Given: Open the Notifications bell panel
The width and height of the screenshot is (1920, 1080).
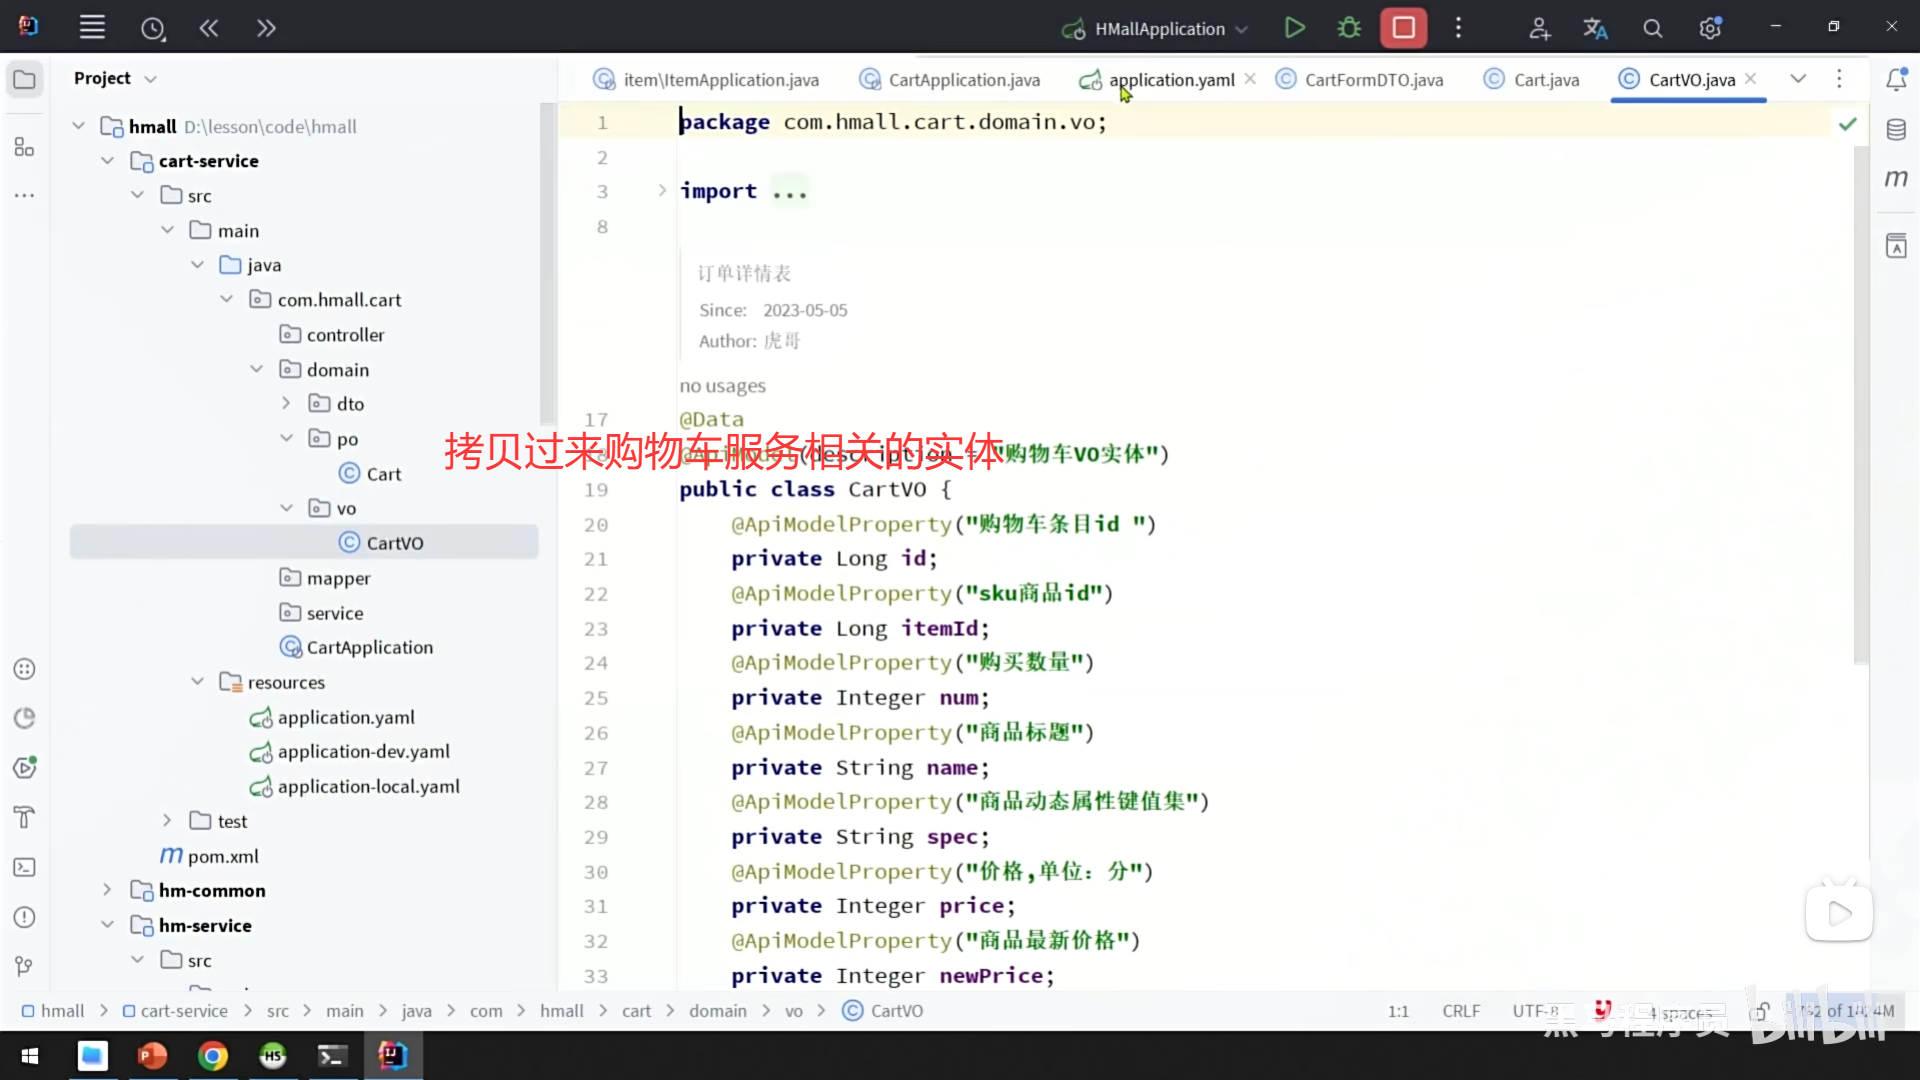Looking at the screenshot, I should pyautogui.click(x=1896, y=80).
